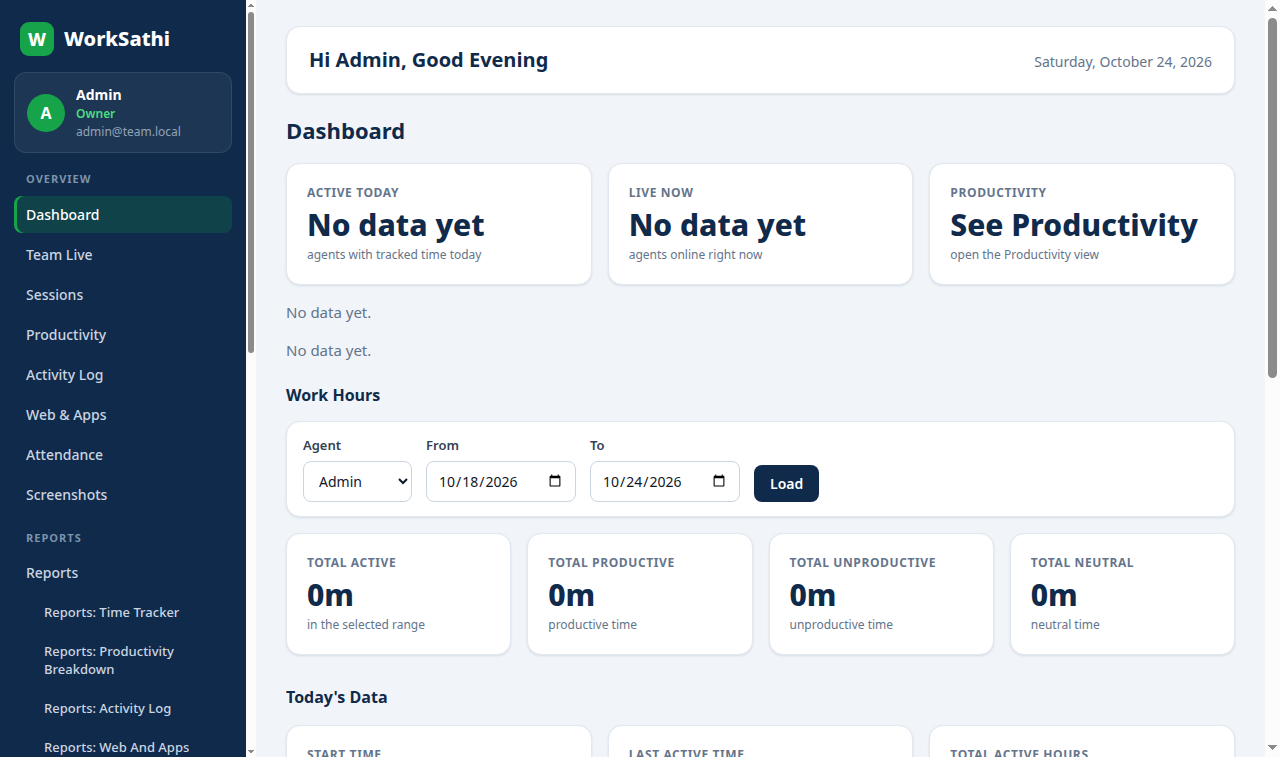The image size is (1280, 757).
Task: Click the Hi Admin, Good Evening greeting
Action: point(429,60)
